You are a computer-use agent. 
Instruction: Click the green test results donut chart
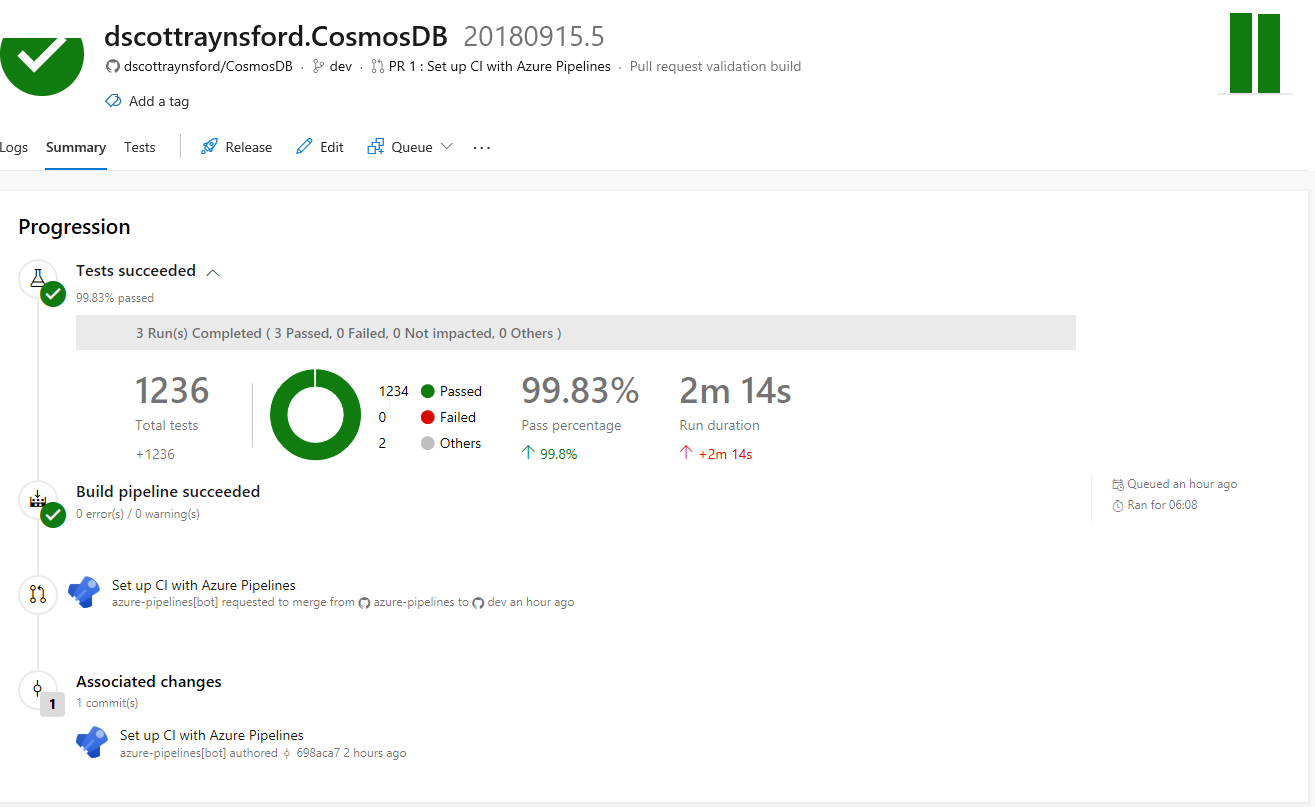click(x=316, y=414)
